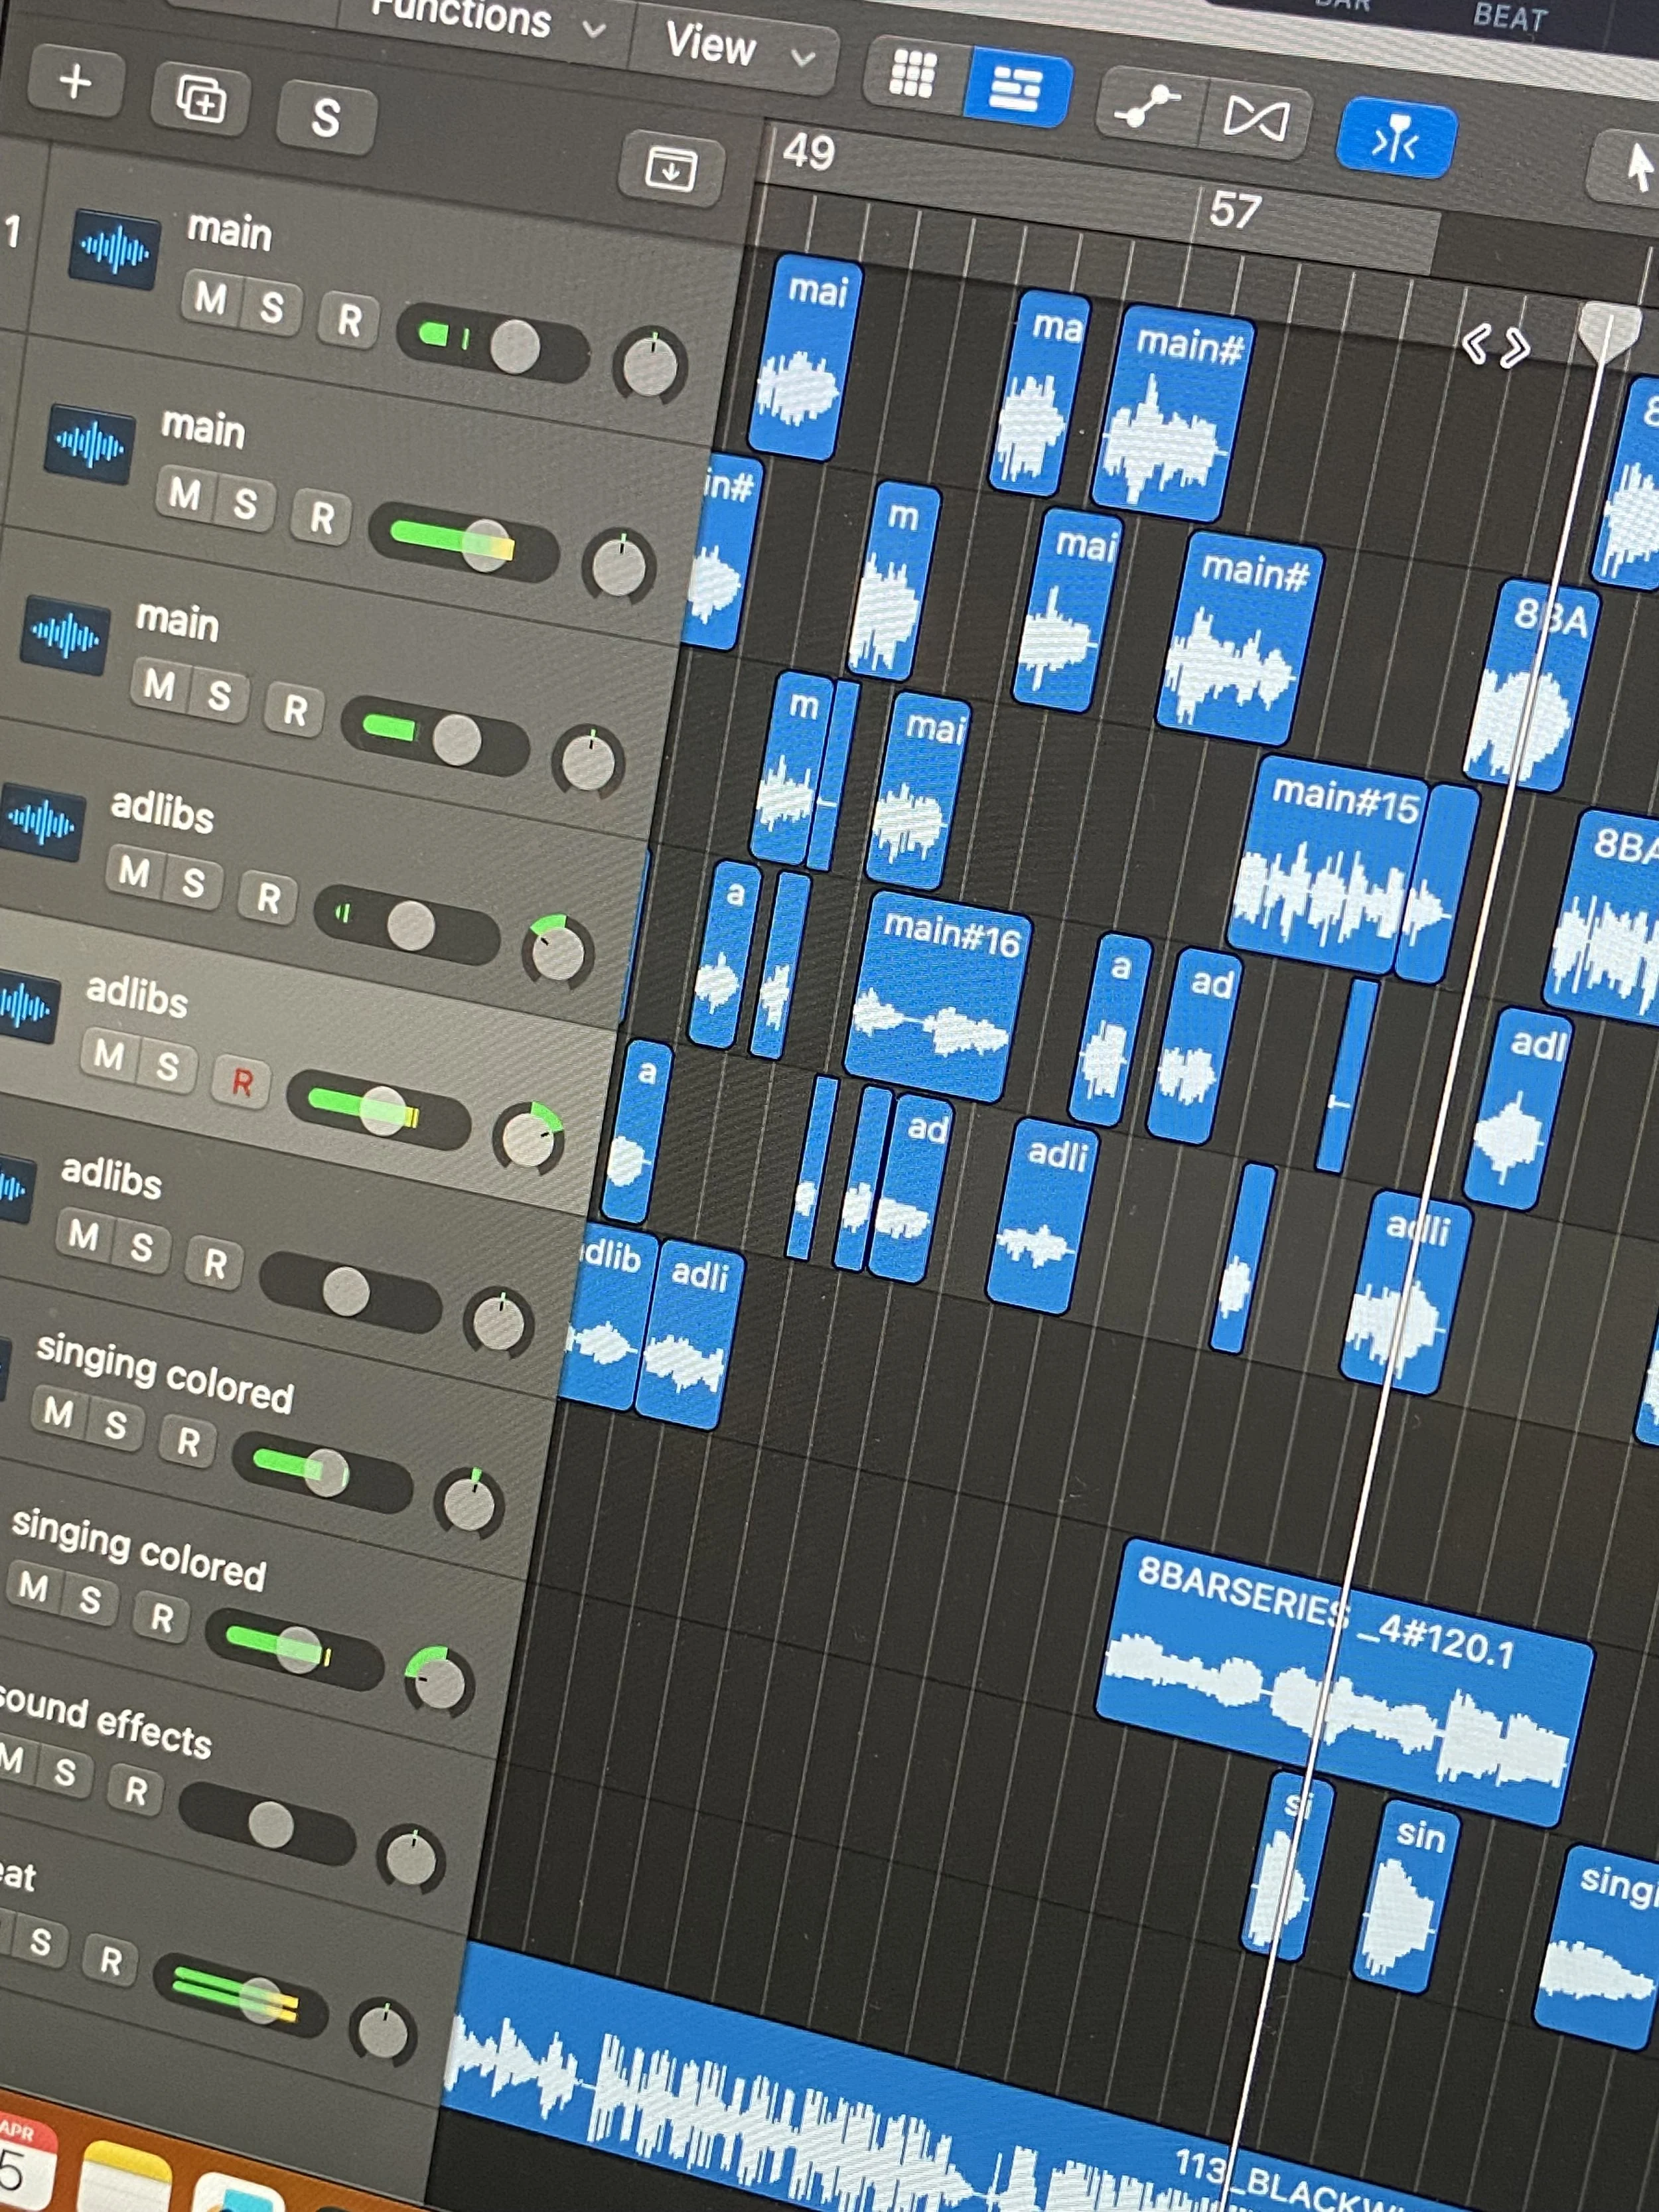
Task: Record-enable the second main track
Action: coord(321,518)
